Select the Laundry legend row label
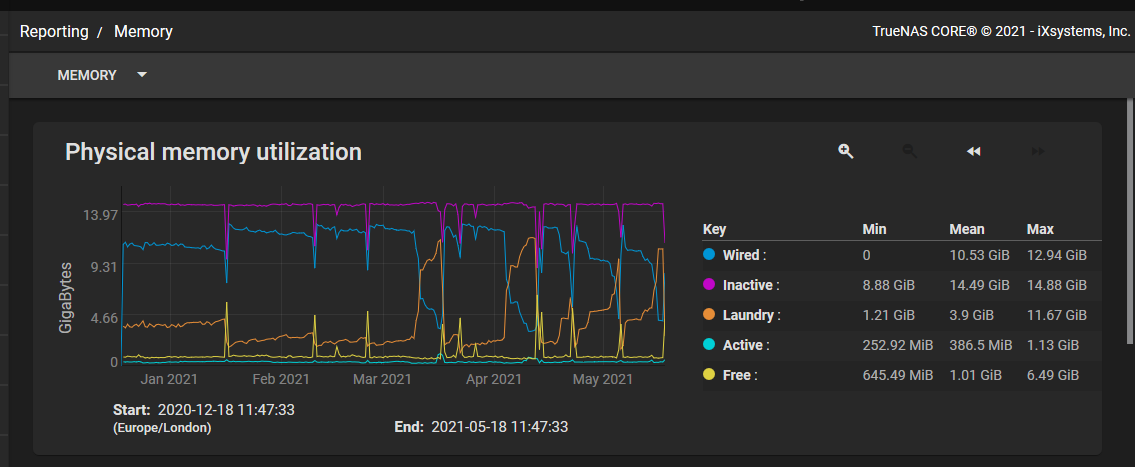The height and width of the screenshot is (467, 1135). point(751,315)
